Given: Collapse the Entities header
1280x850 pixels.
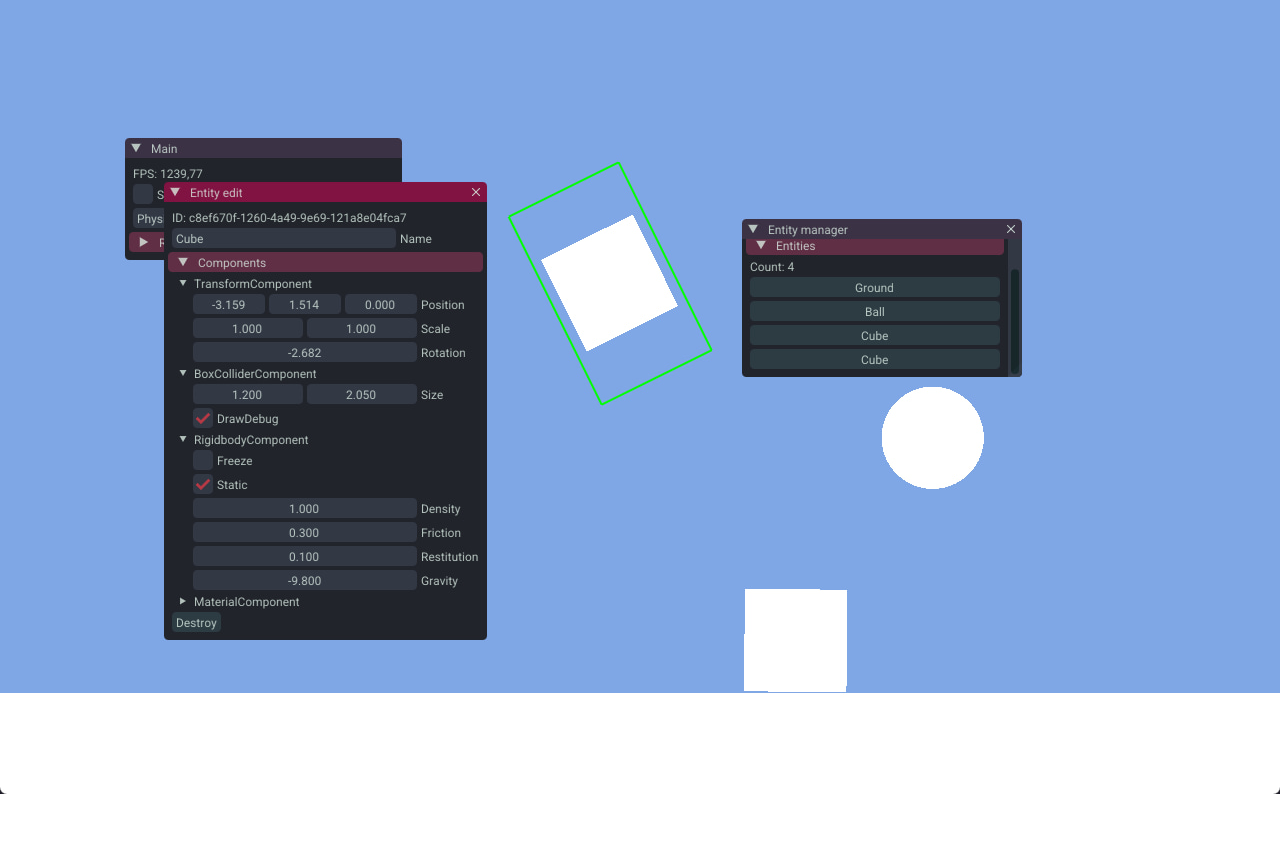Looking at the screenshot, I should [x=875, y=246].
